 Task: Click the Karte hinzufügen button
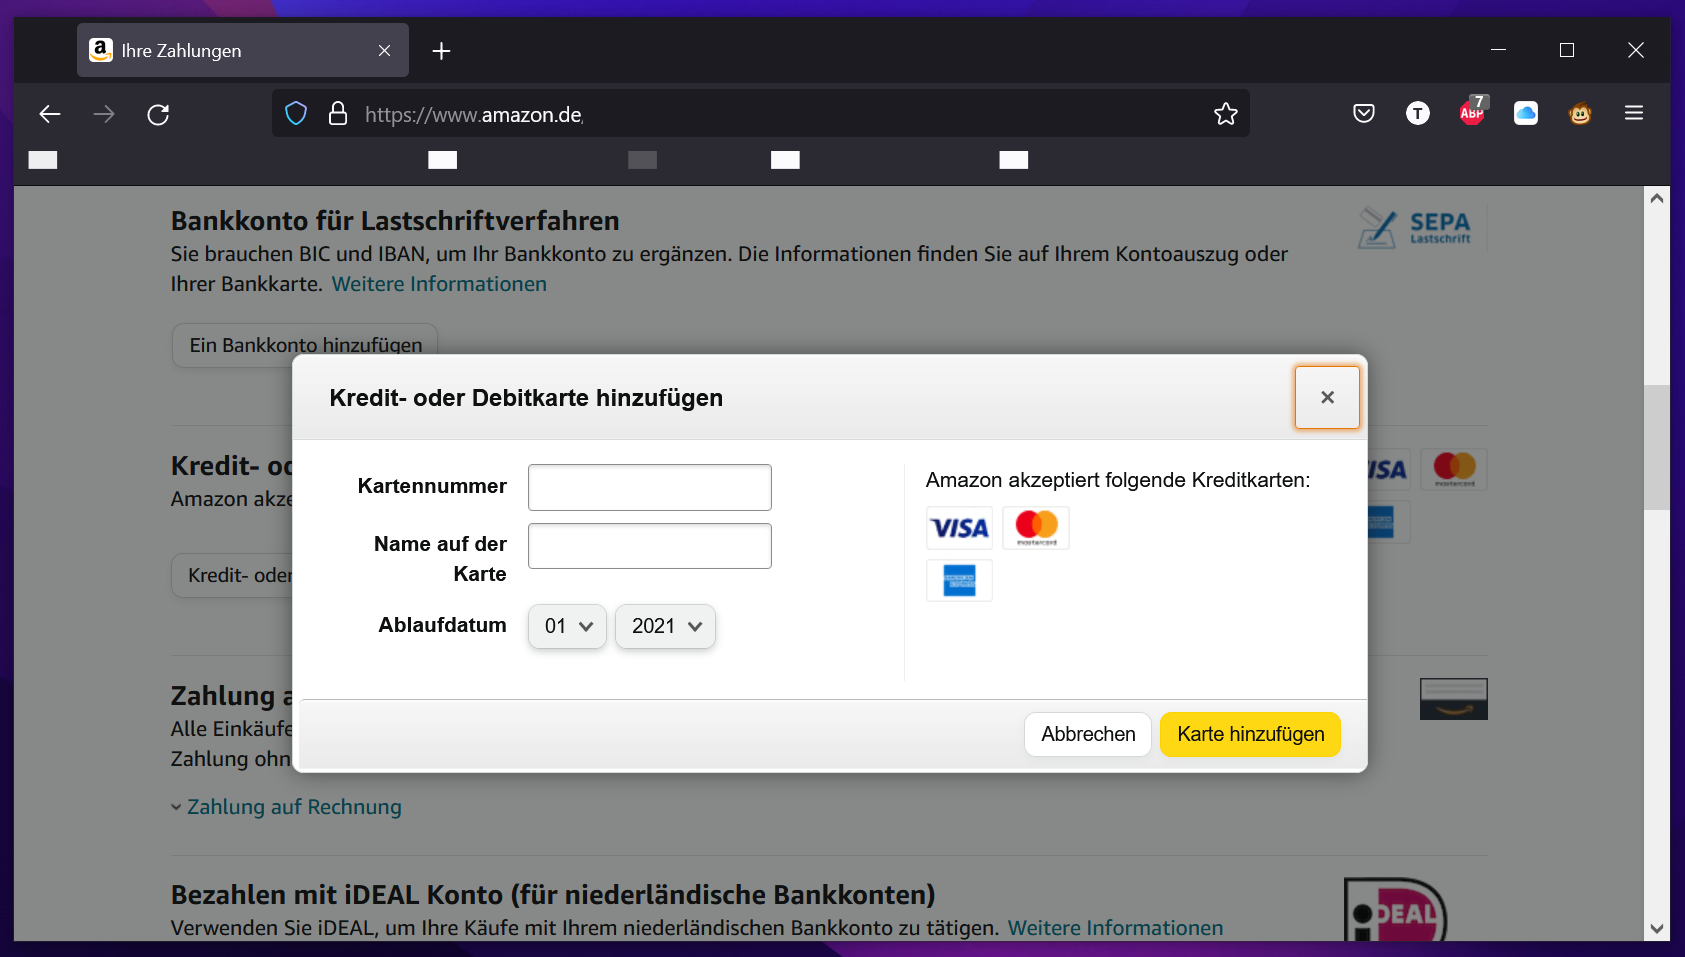1250,734
